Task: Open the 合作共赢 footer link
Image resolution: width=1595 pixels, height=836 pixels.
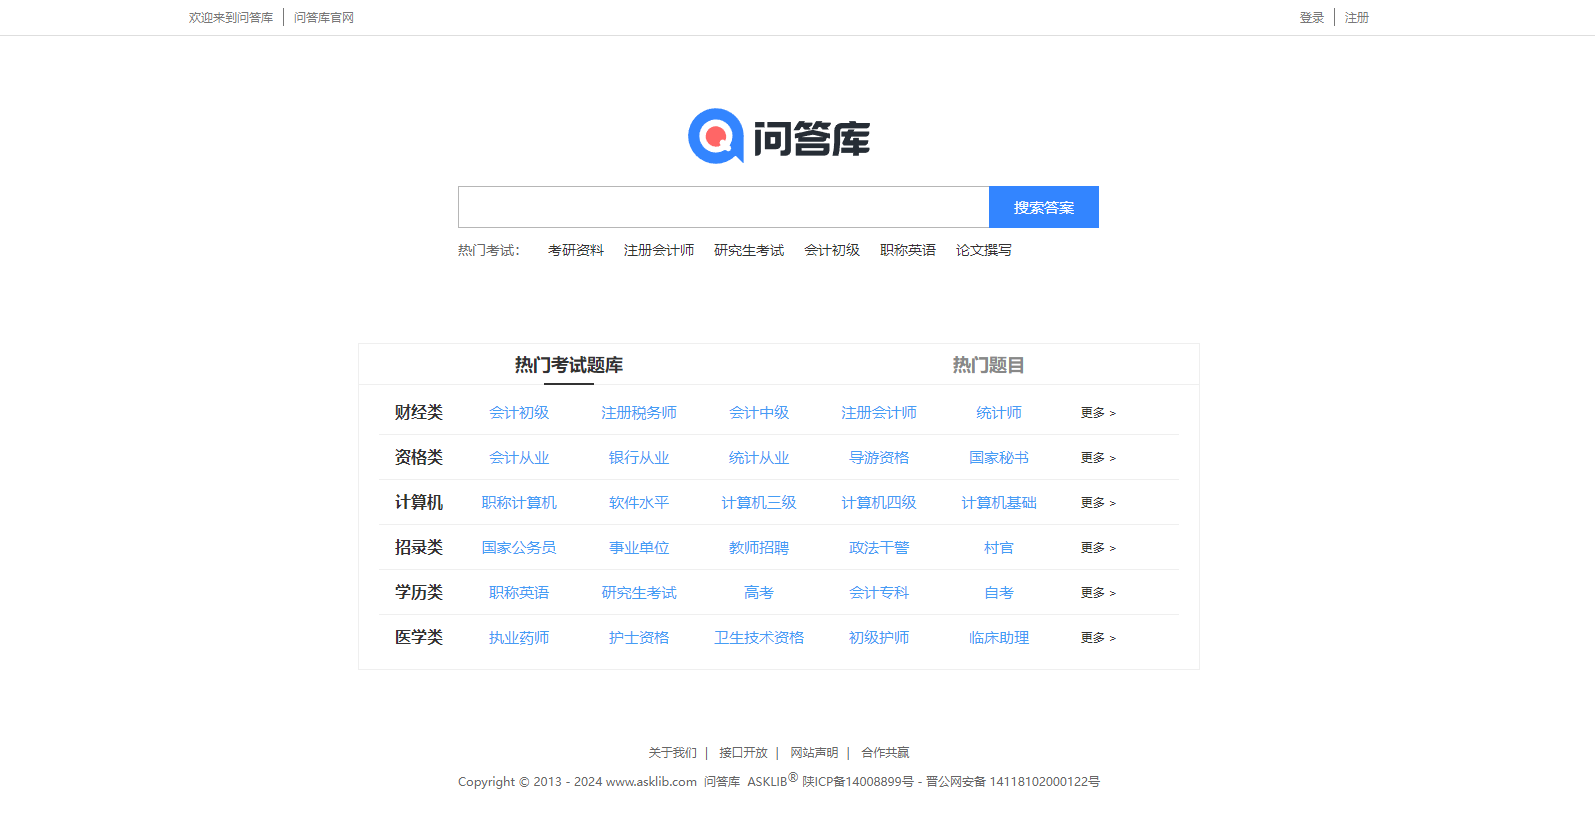Action: 885,753
